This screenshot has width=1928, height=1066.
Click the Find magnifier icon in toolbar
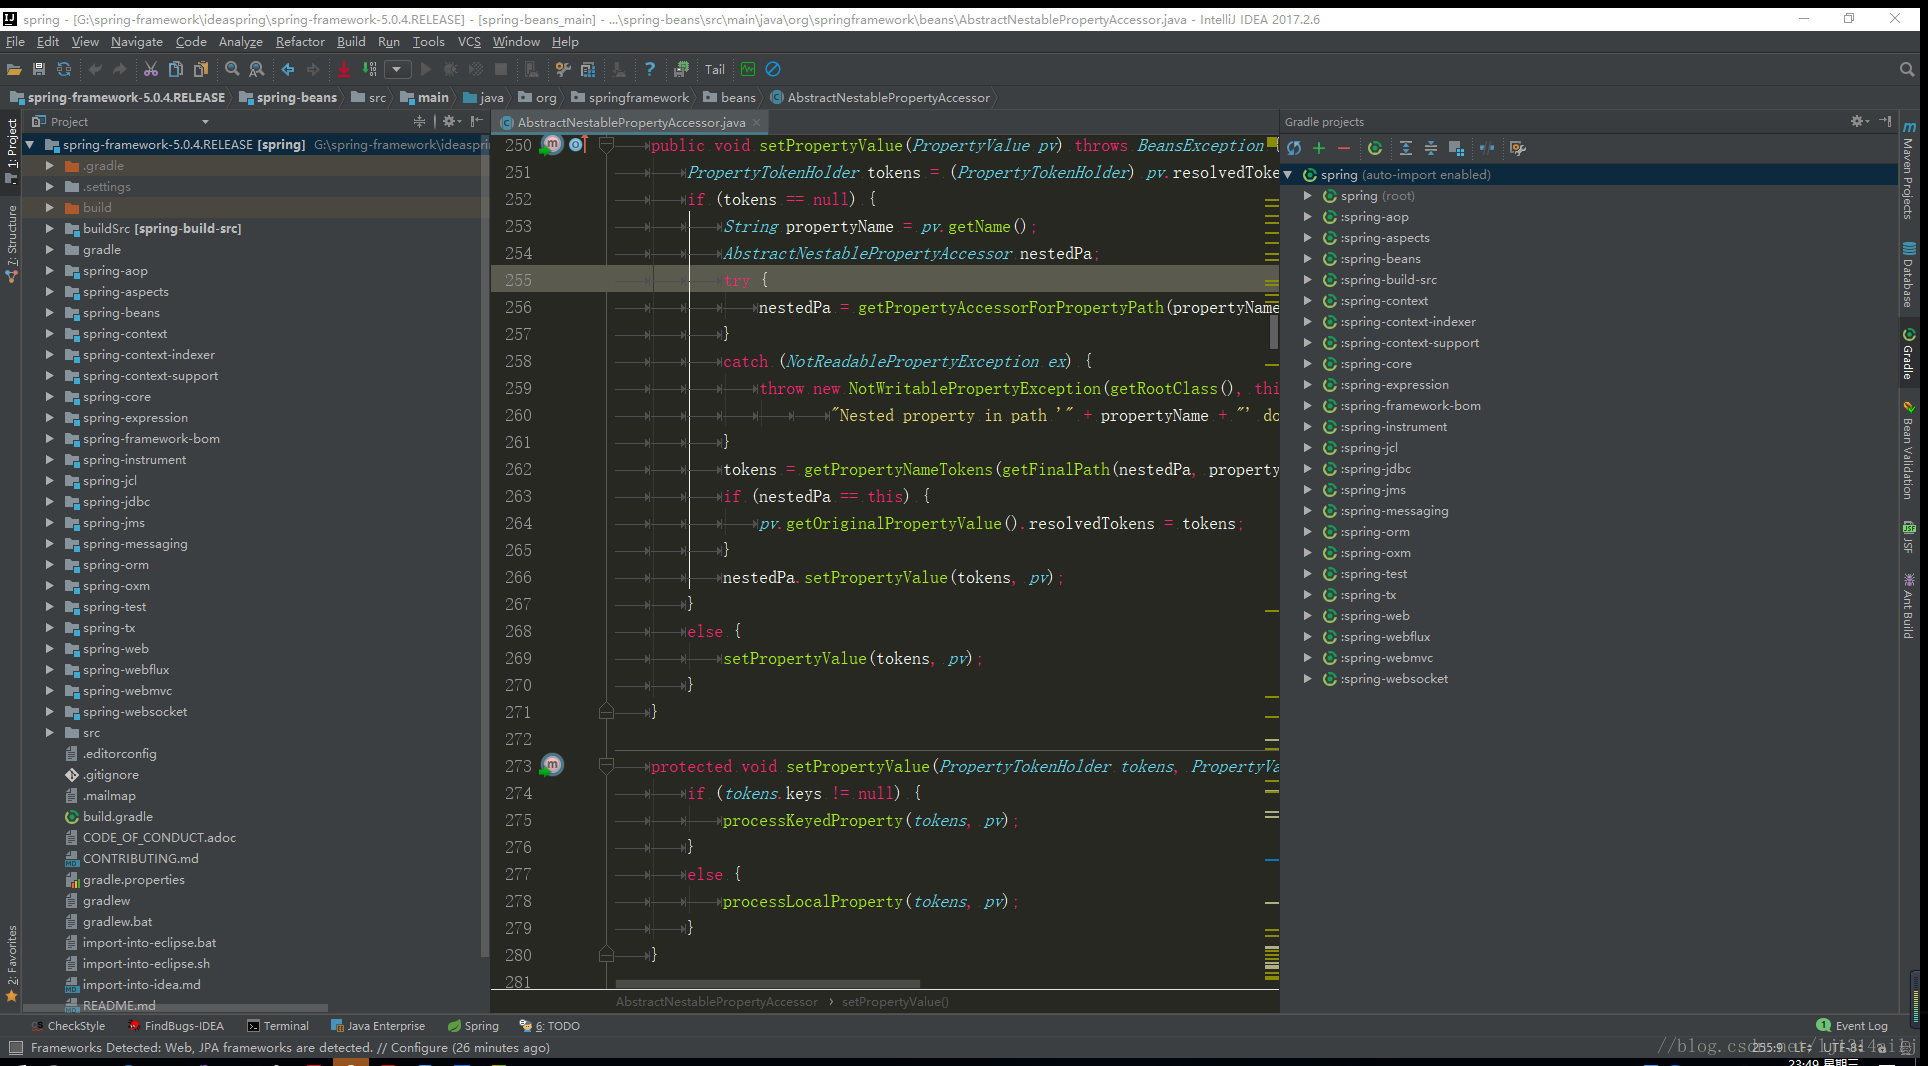[x=232, y=69]
